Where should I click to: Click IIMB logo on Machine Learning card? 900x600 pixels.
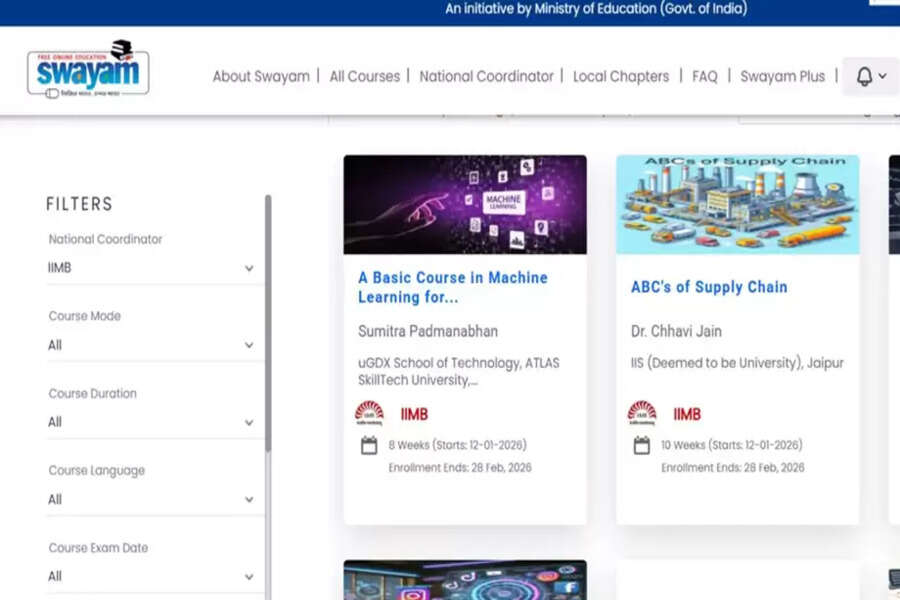point(369,413)
